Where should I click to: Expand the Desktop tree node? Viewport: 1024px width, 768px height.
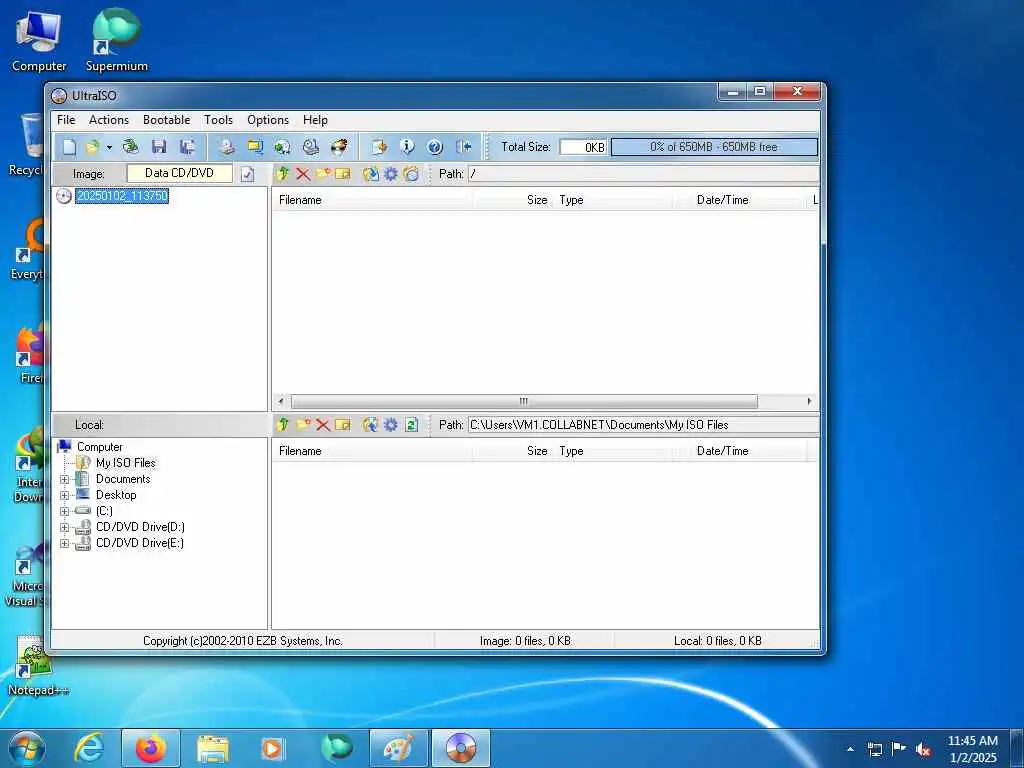click(x=65, y=495)
